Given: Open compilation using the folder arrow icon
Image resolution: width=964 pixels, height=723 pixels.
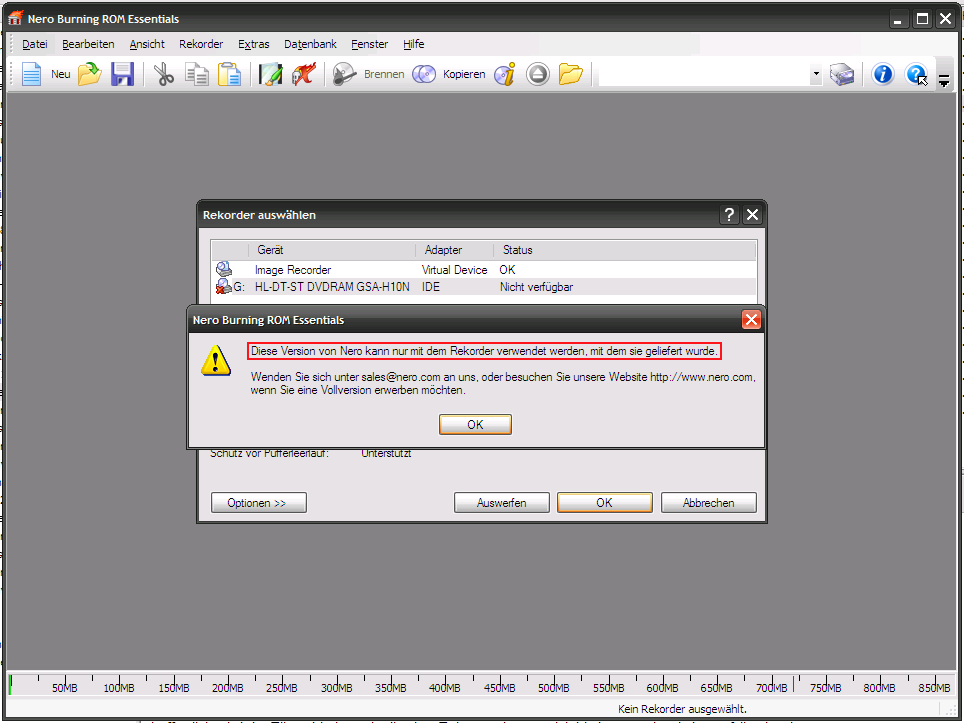Looking at the screenshot, I should 90,74.
